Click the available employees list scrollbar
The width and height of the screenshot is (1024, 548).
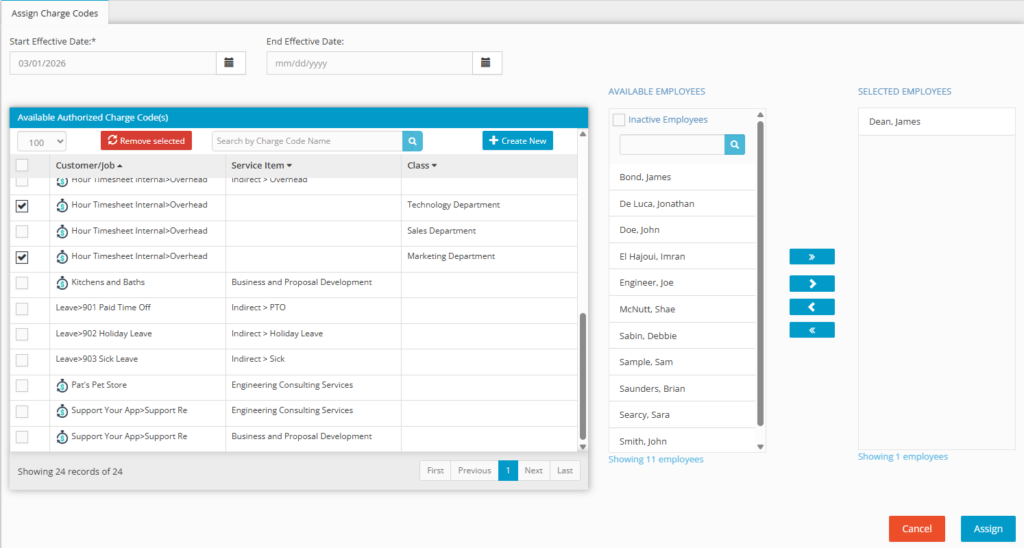point(760,270)
